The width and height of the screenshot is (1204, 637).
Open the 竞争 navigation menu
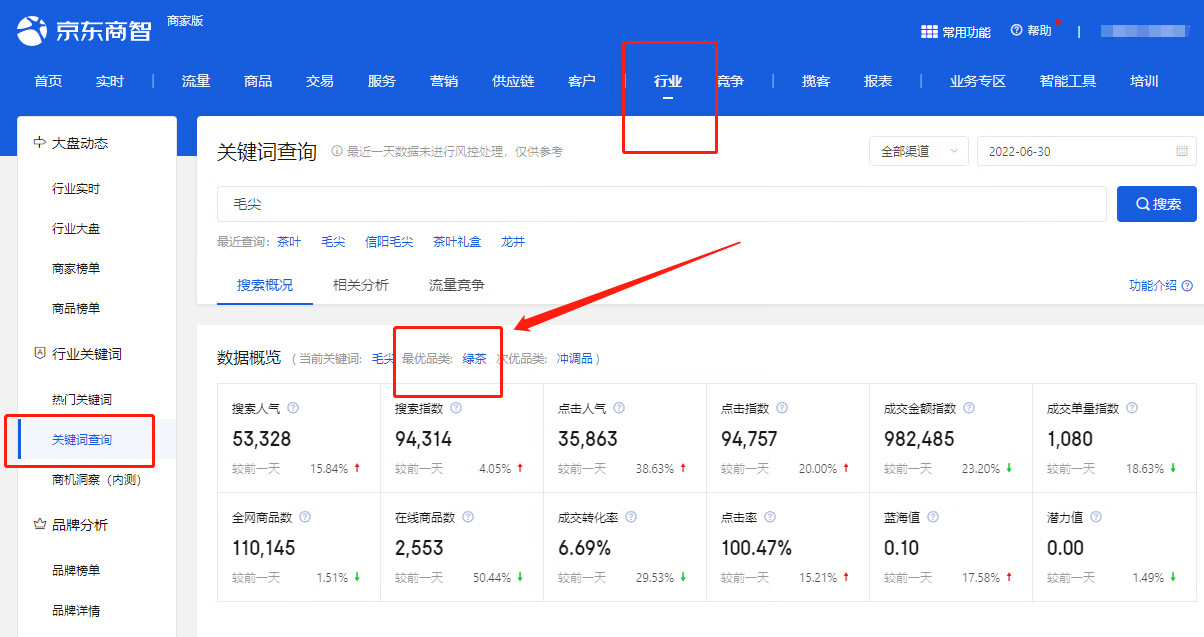pos(731,81)
